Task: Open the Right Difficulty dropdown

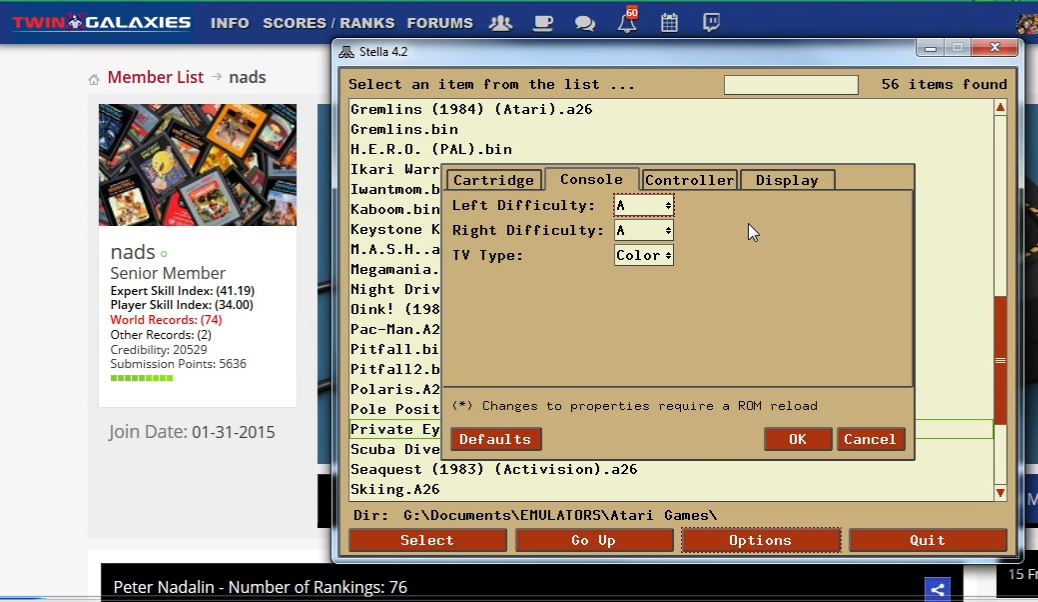Action: pyautogui.click(x=643, y=230)
